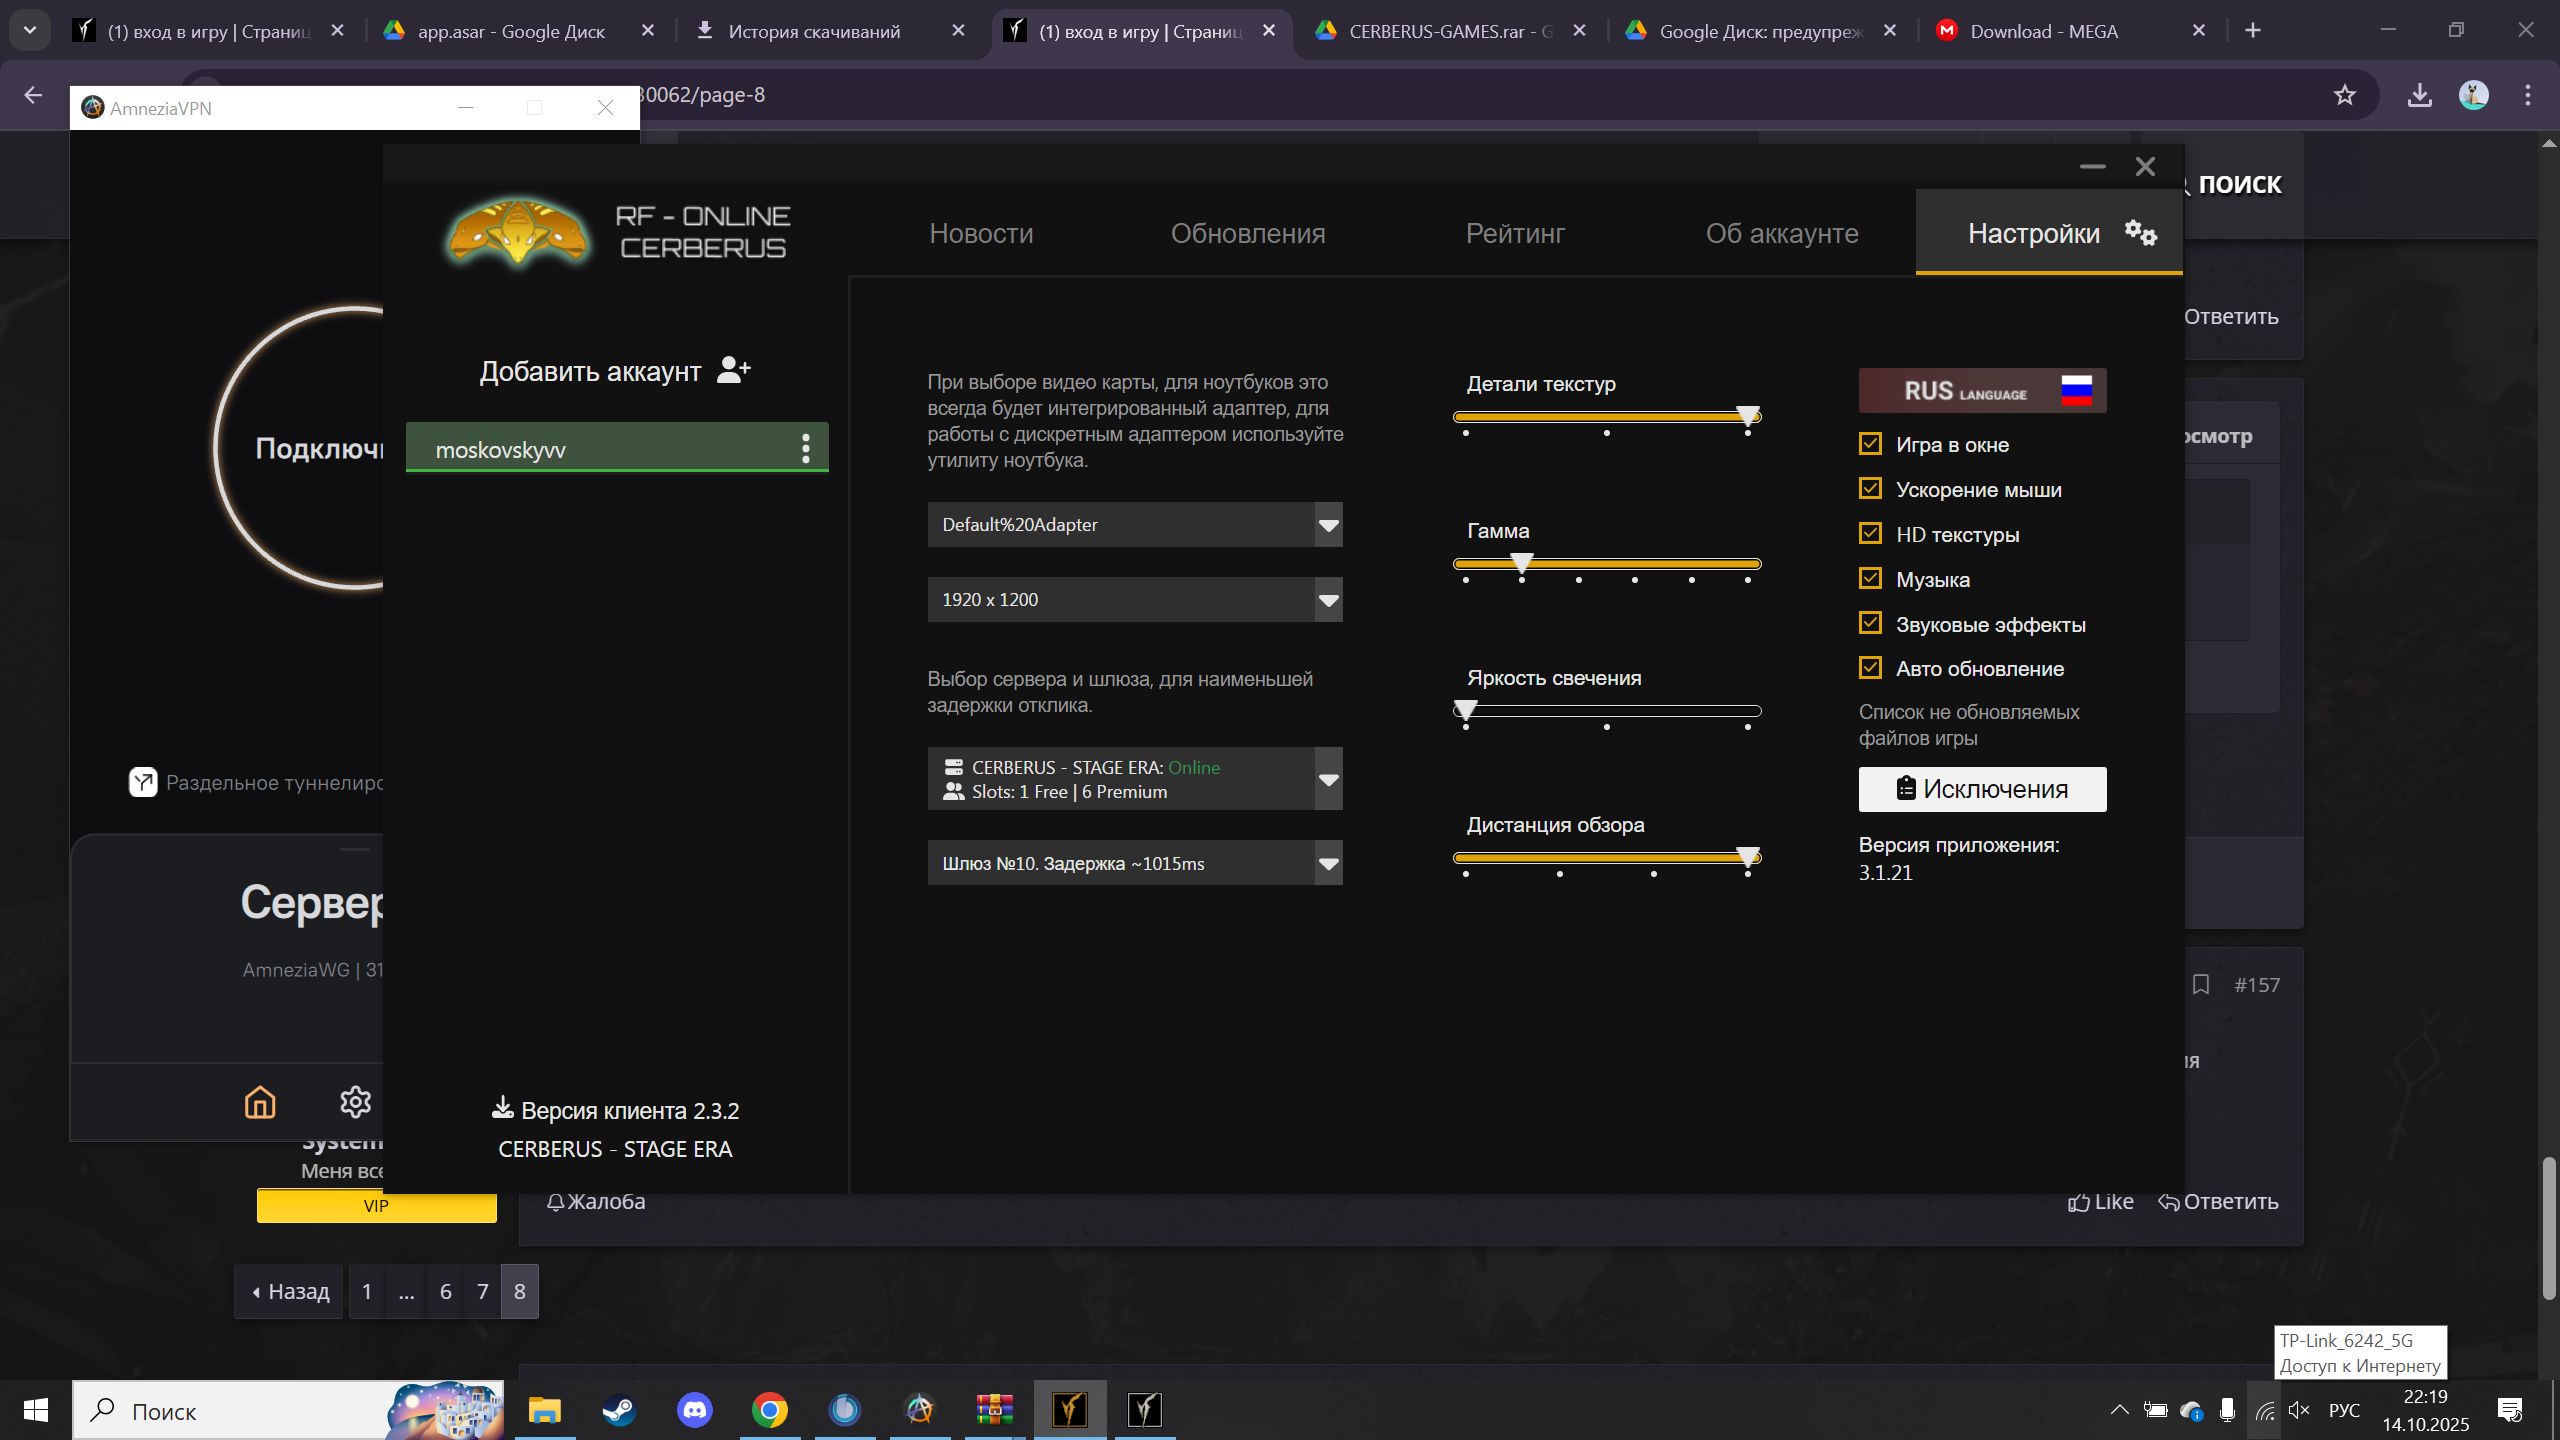Click the RUS language button
This screenshot has width=2560, height=1440.
(1982, 391)
